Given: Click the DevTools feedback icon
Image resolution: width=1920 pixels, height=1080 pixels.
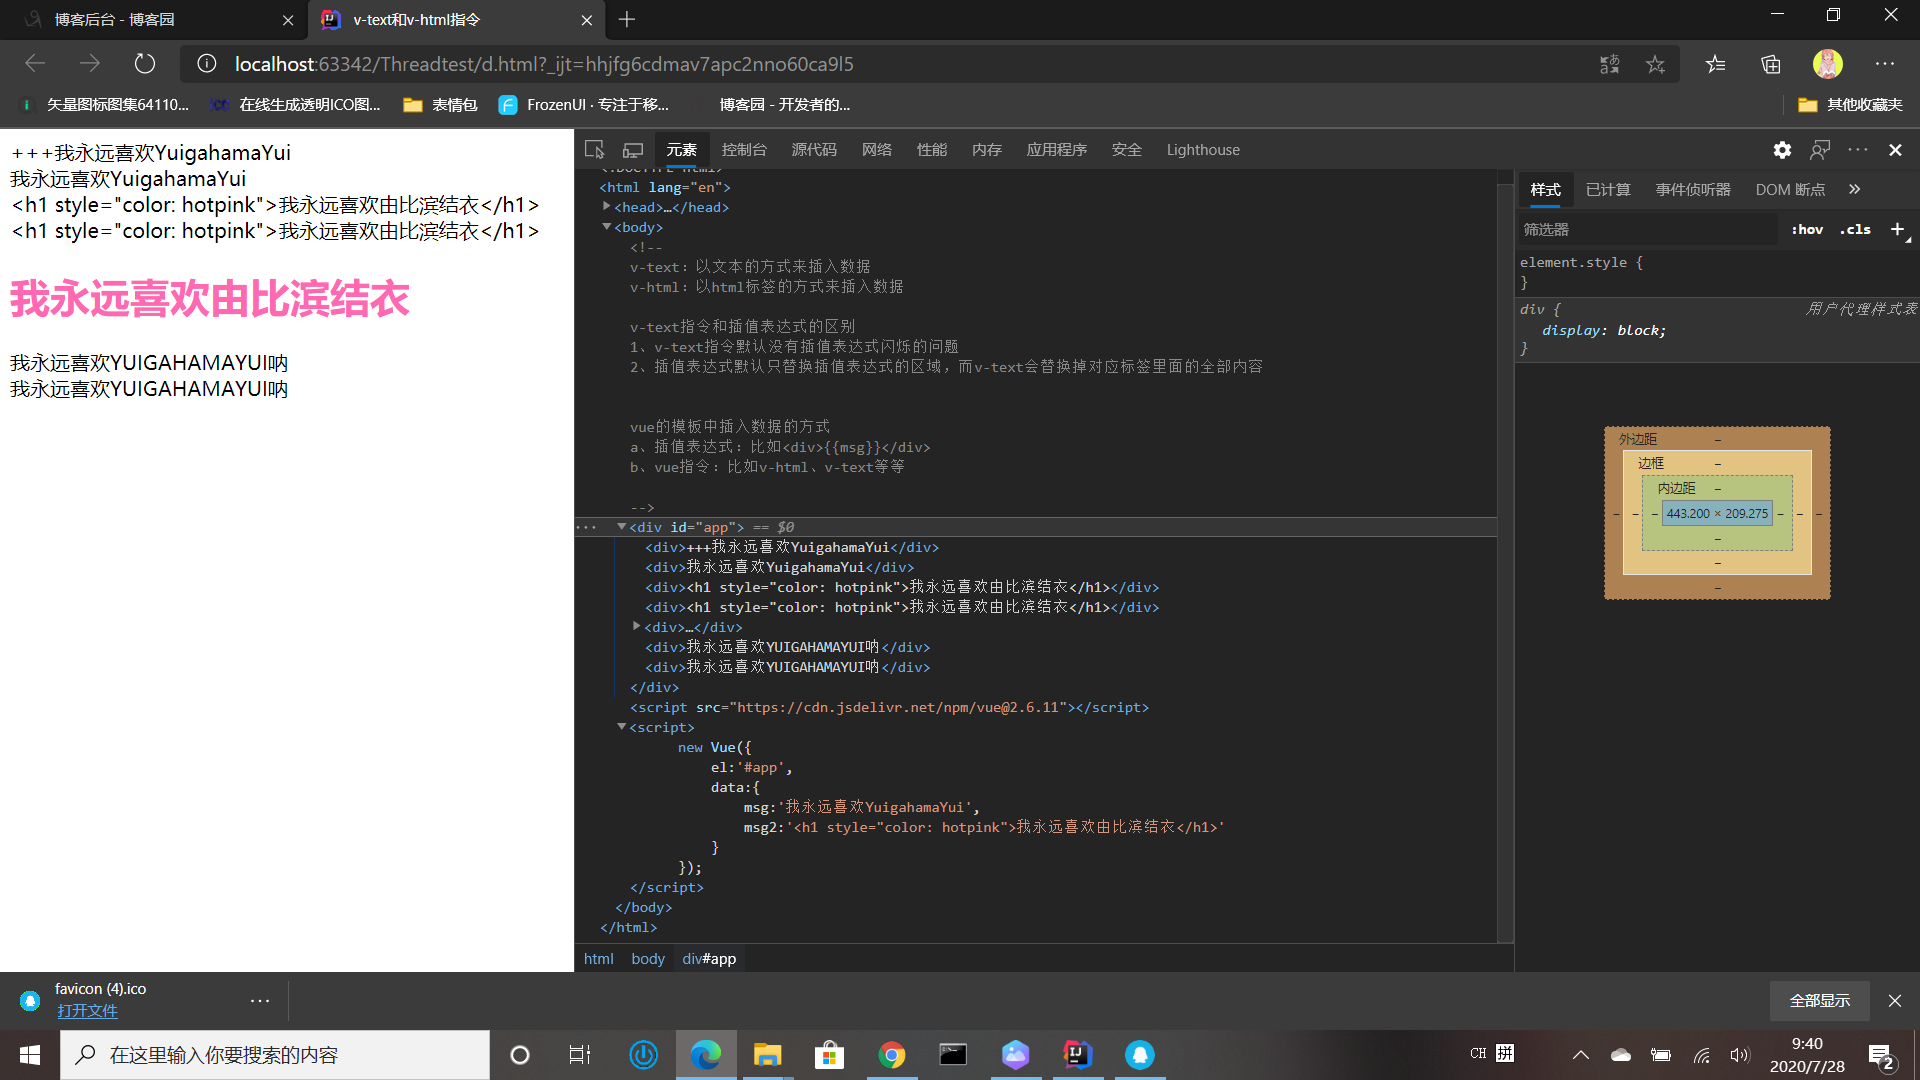Looking at the screenshot, I should click(x=1820, y=150).
